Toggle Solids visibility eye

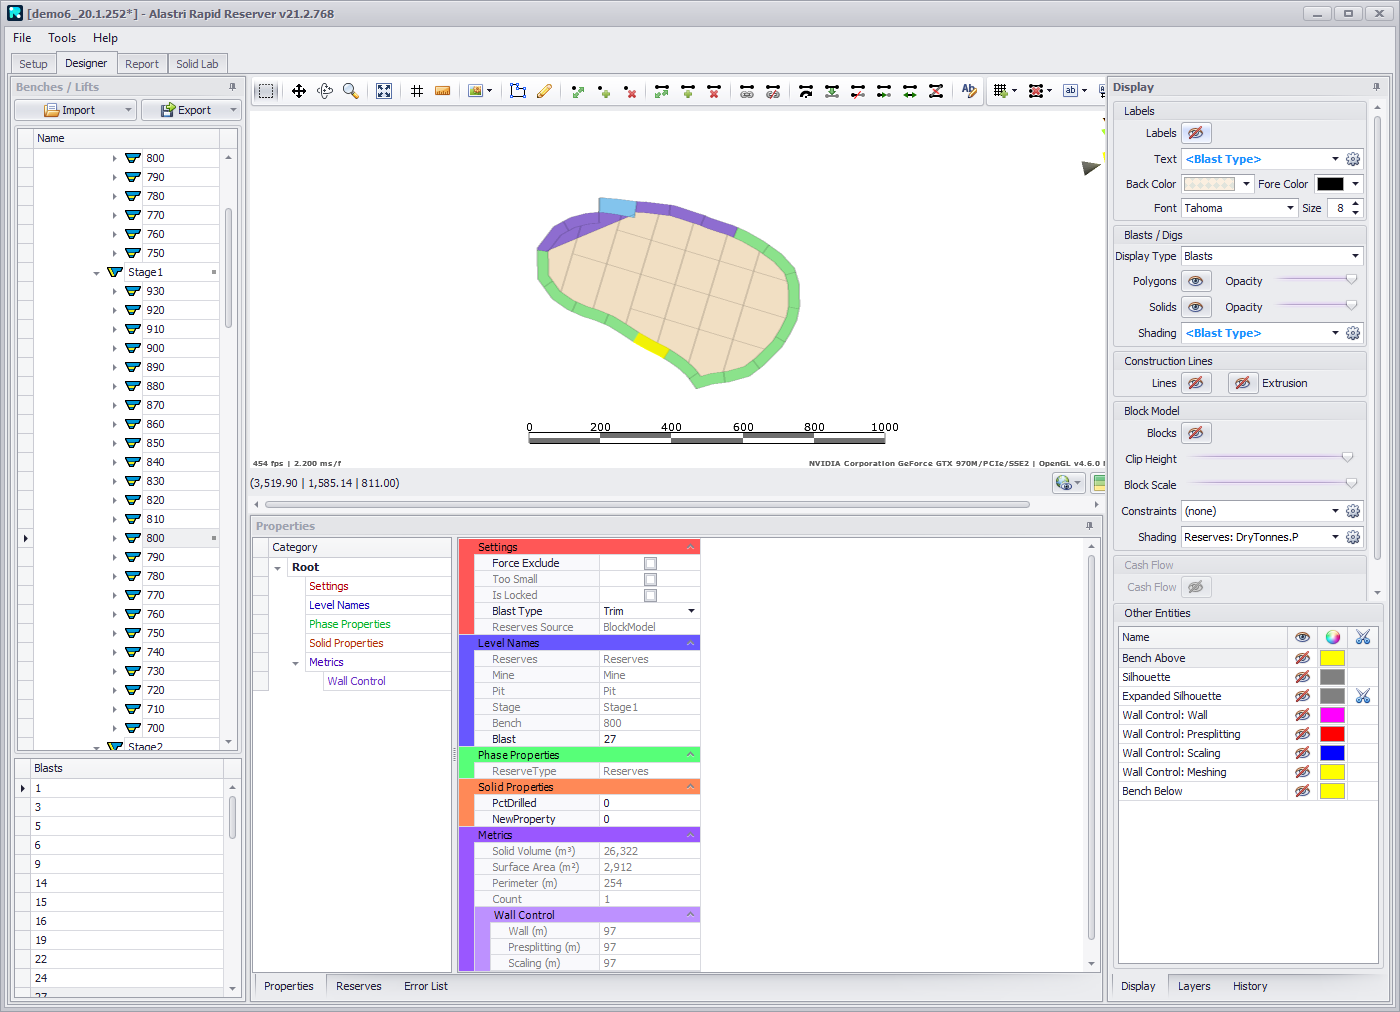[1196, 307]
